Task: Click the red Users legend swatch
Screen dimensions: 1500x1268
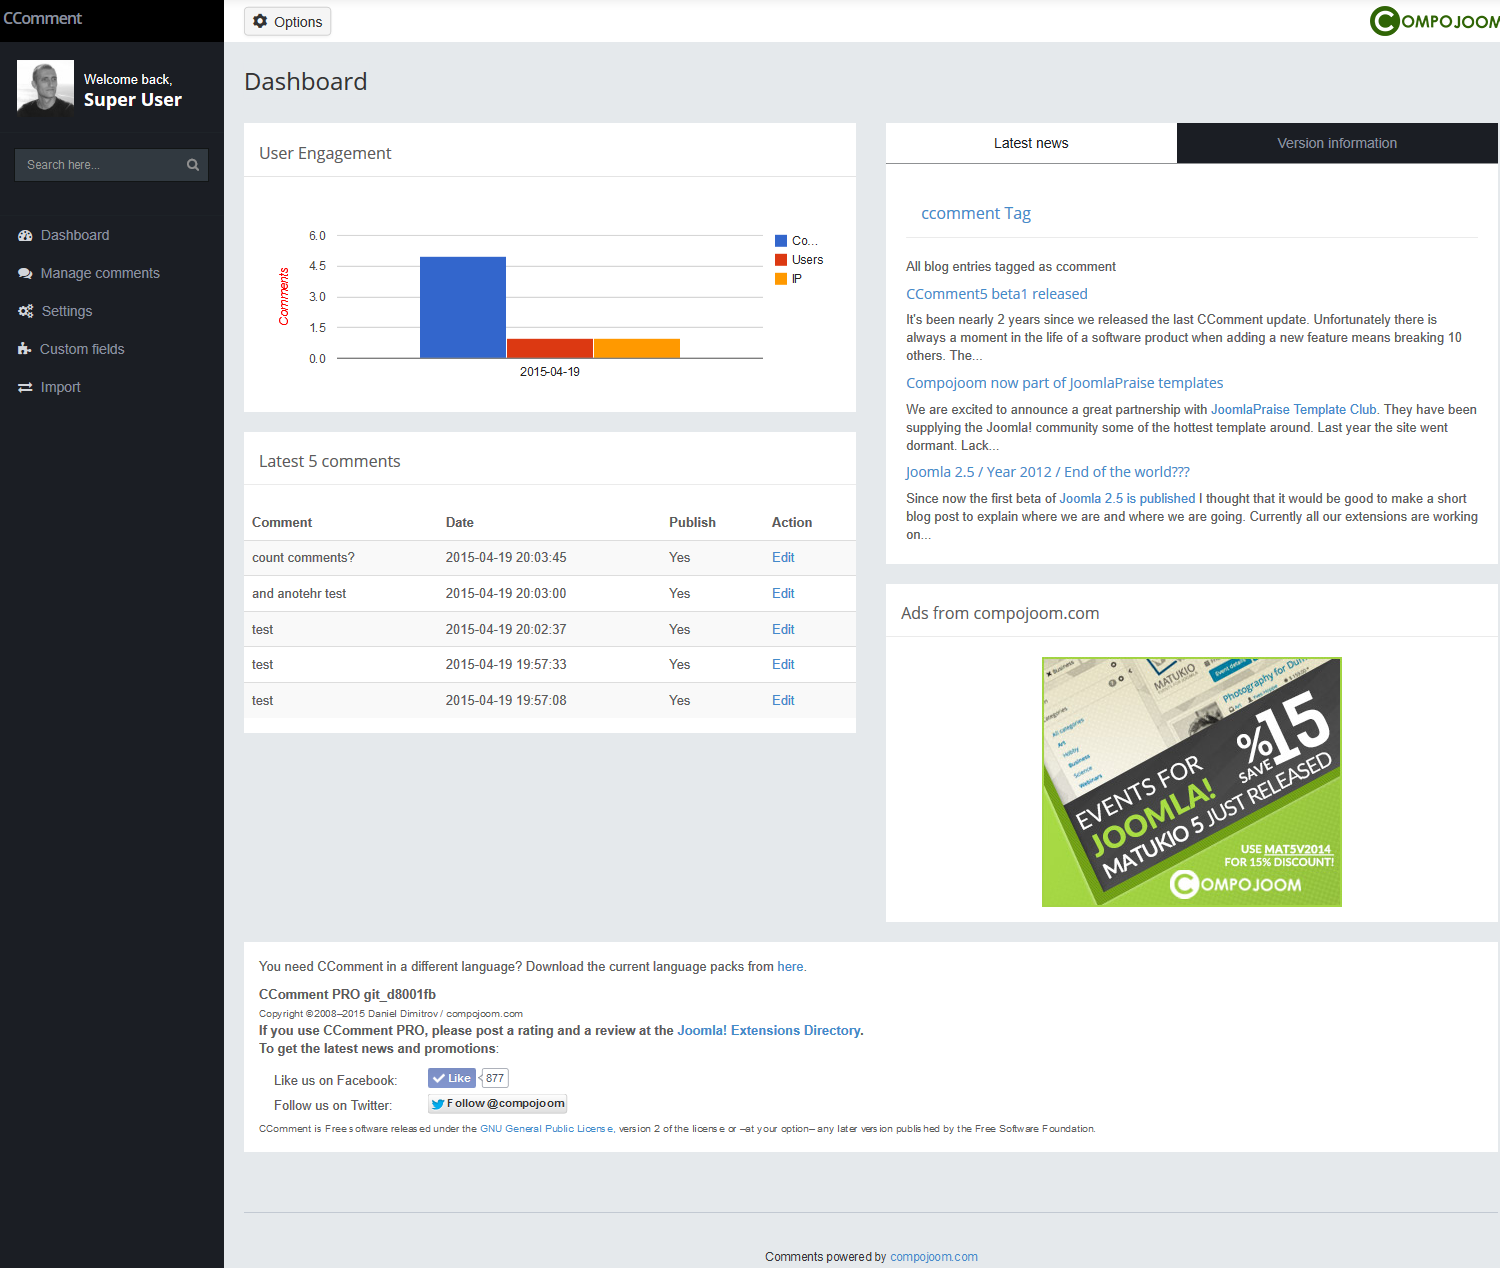Action: pos(781,260)
